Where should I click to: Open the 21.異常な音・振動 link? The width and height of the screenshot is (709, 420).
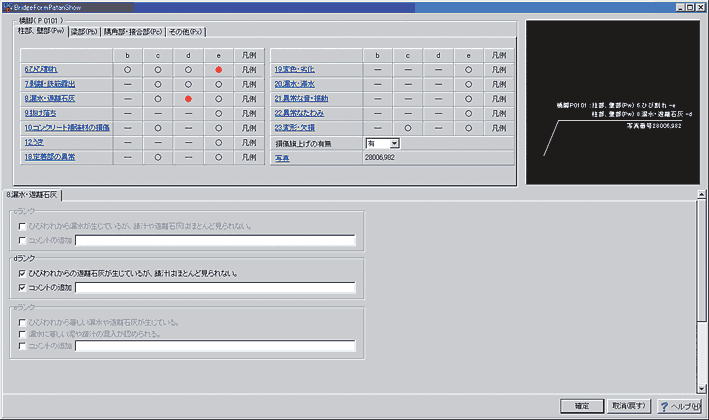click(301, 98)
